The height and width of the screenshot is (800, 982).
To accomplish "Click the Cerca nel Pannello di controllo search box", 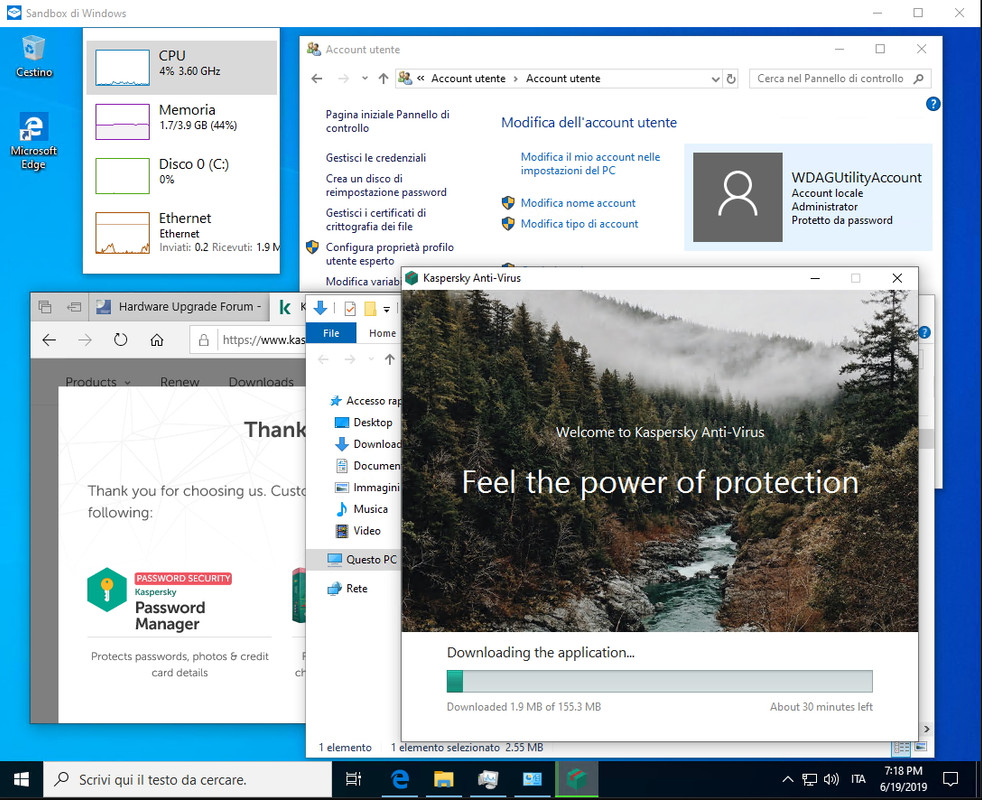I will pos(840,79).
